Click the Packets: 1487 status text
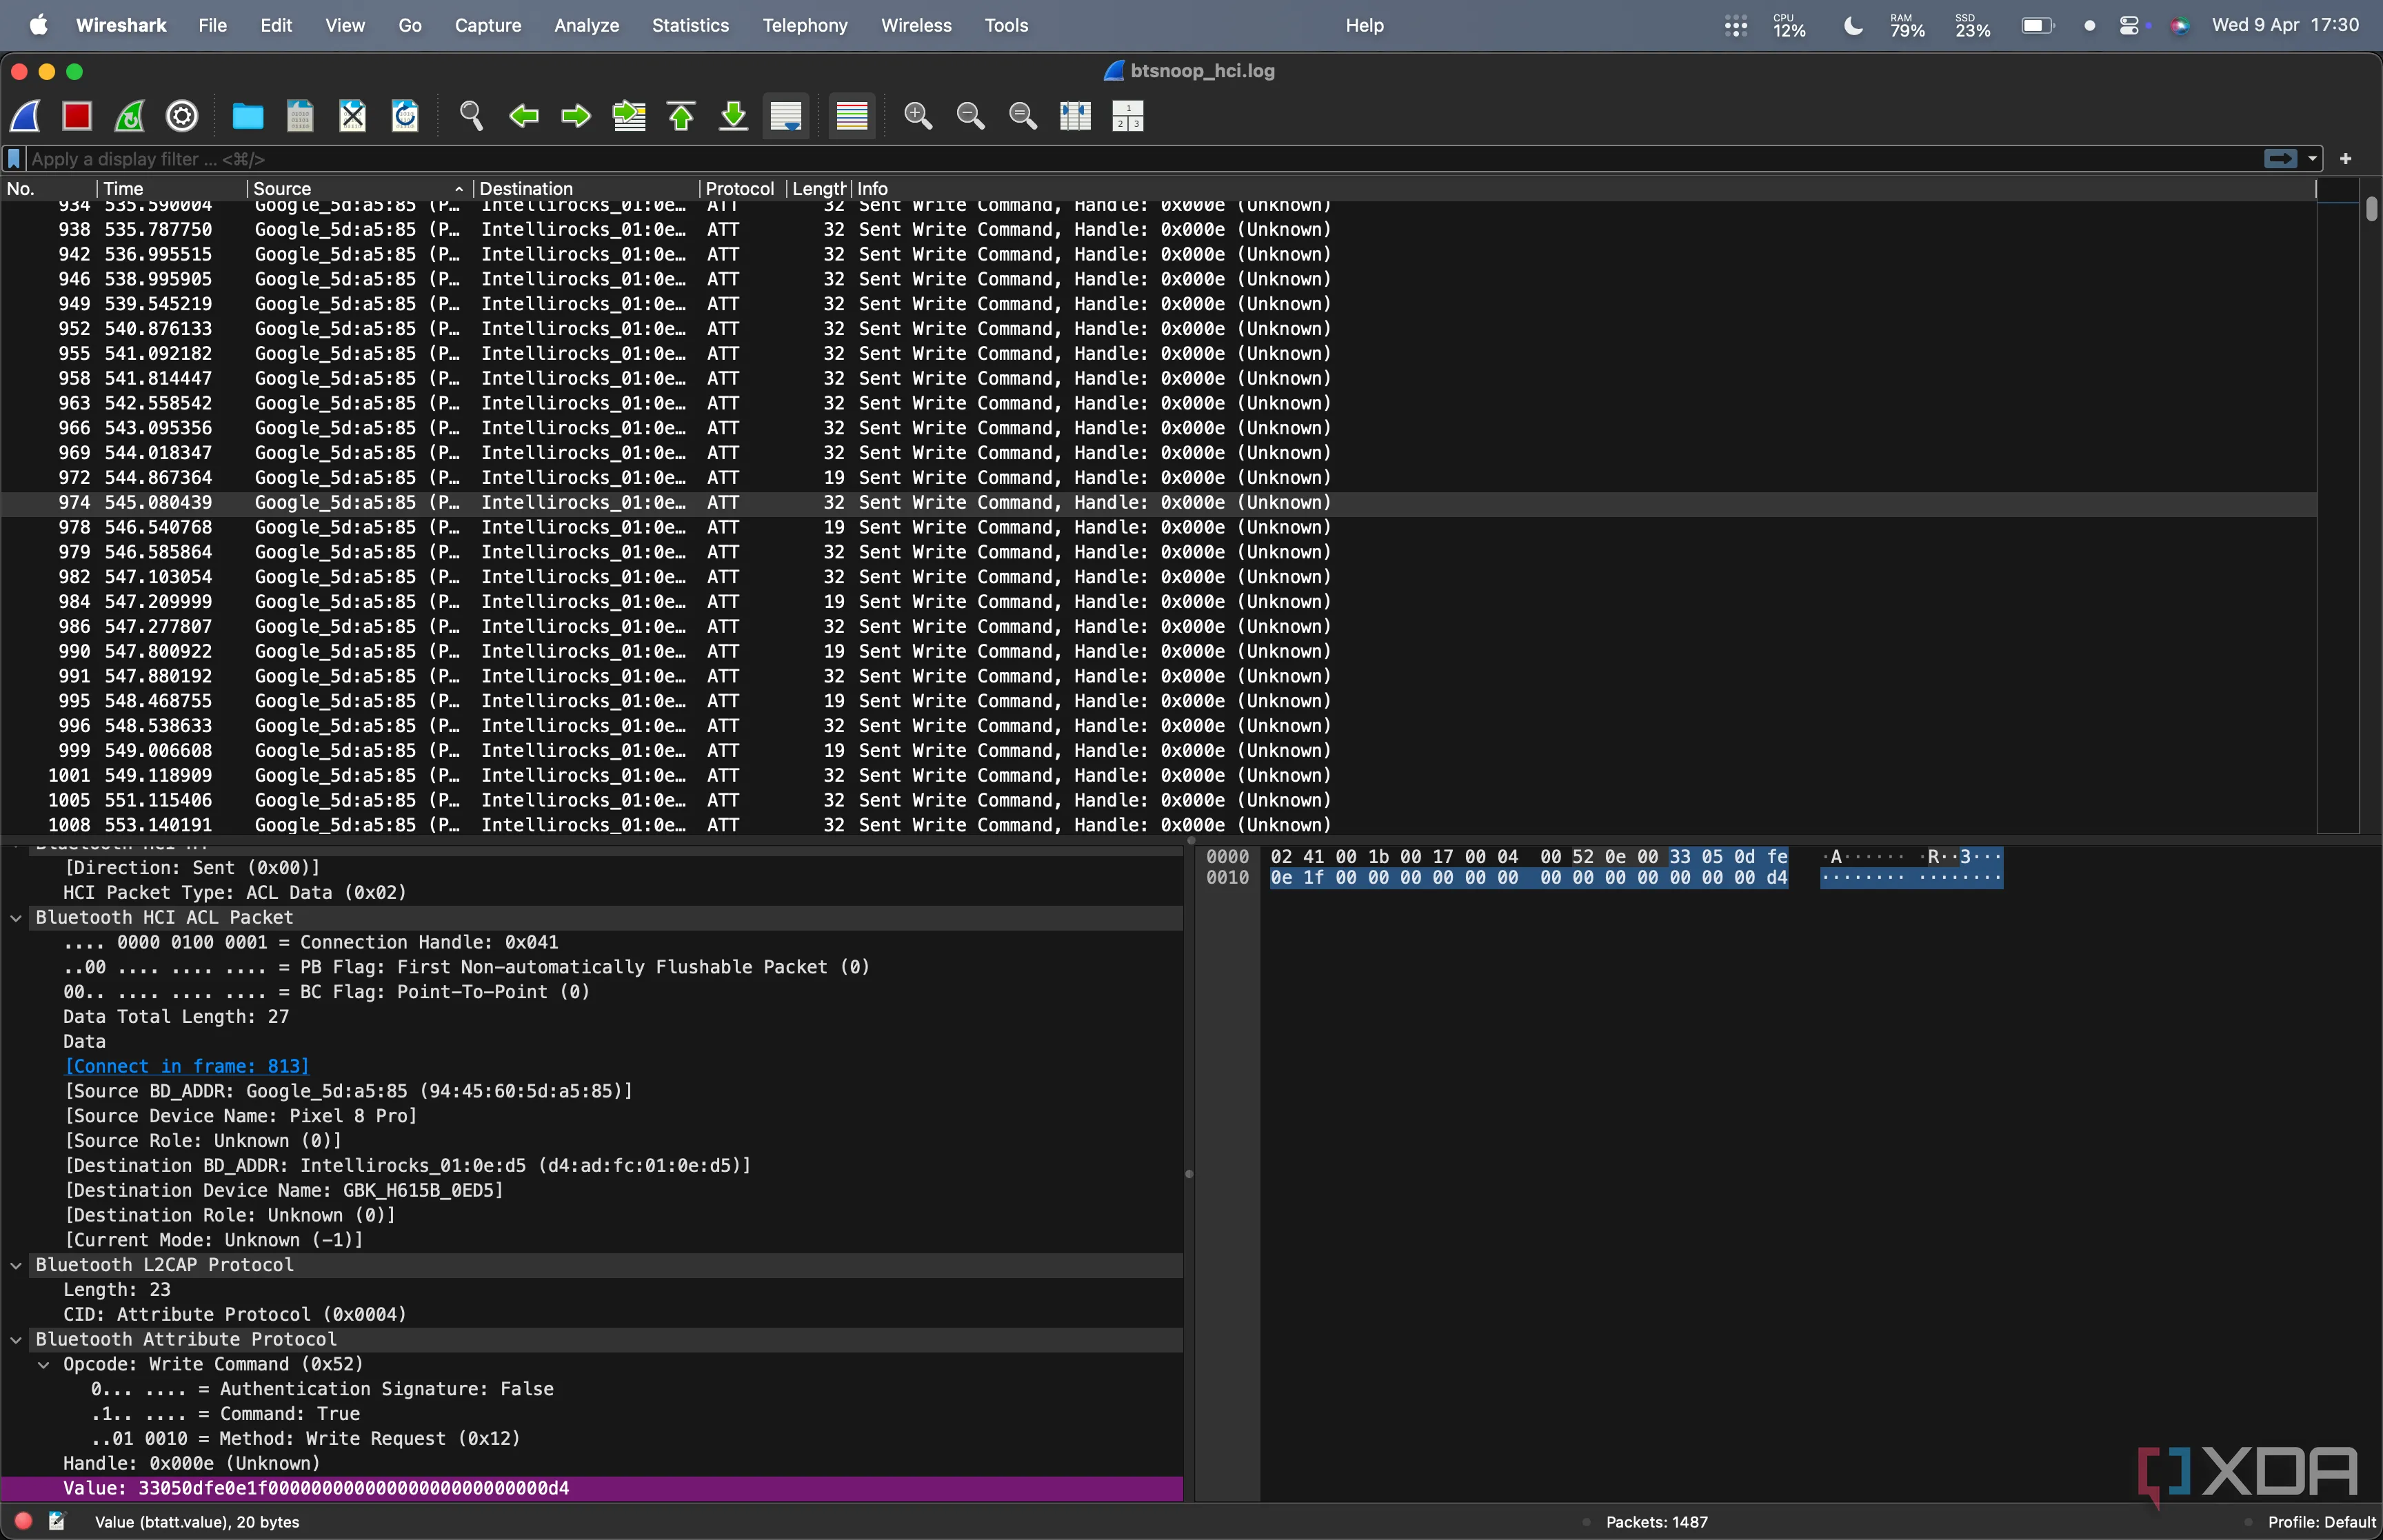Viewport: 2383px width, 1540px height. 1656,1522
